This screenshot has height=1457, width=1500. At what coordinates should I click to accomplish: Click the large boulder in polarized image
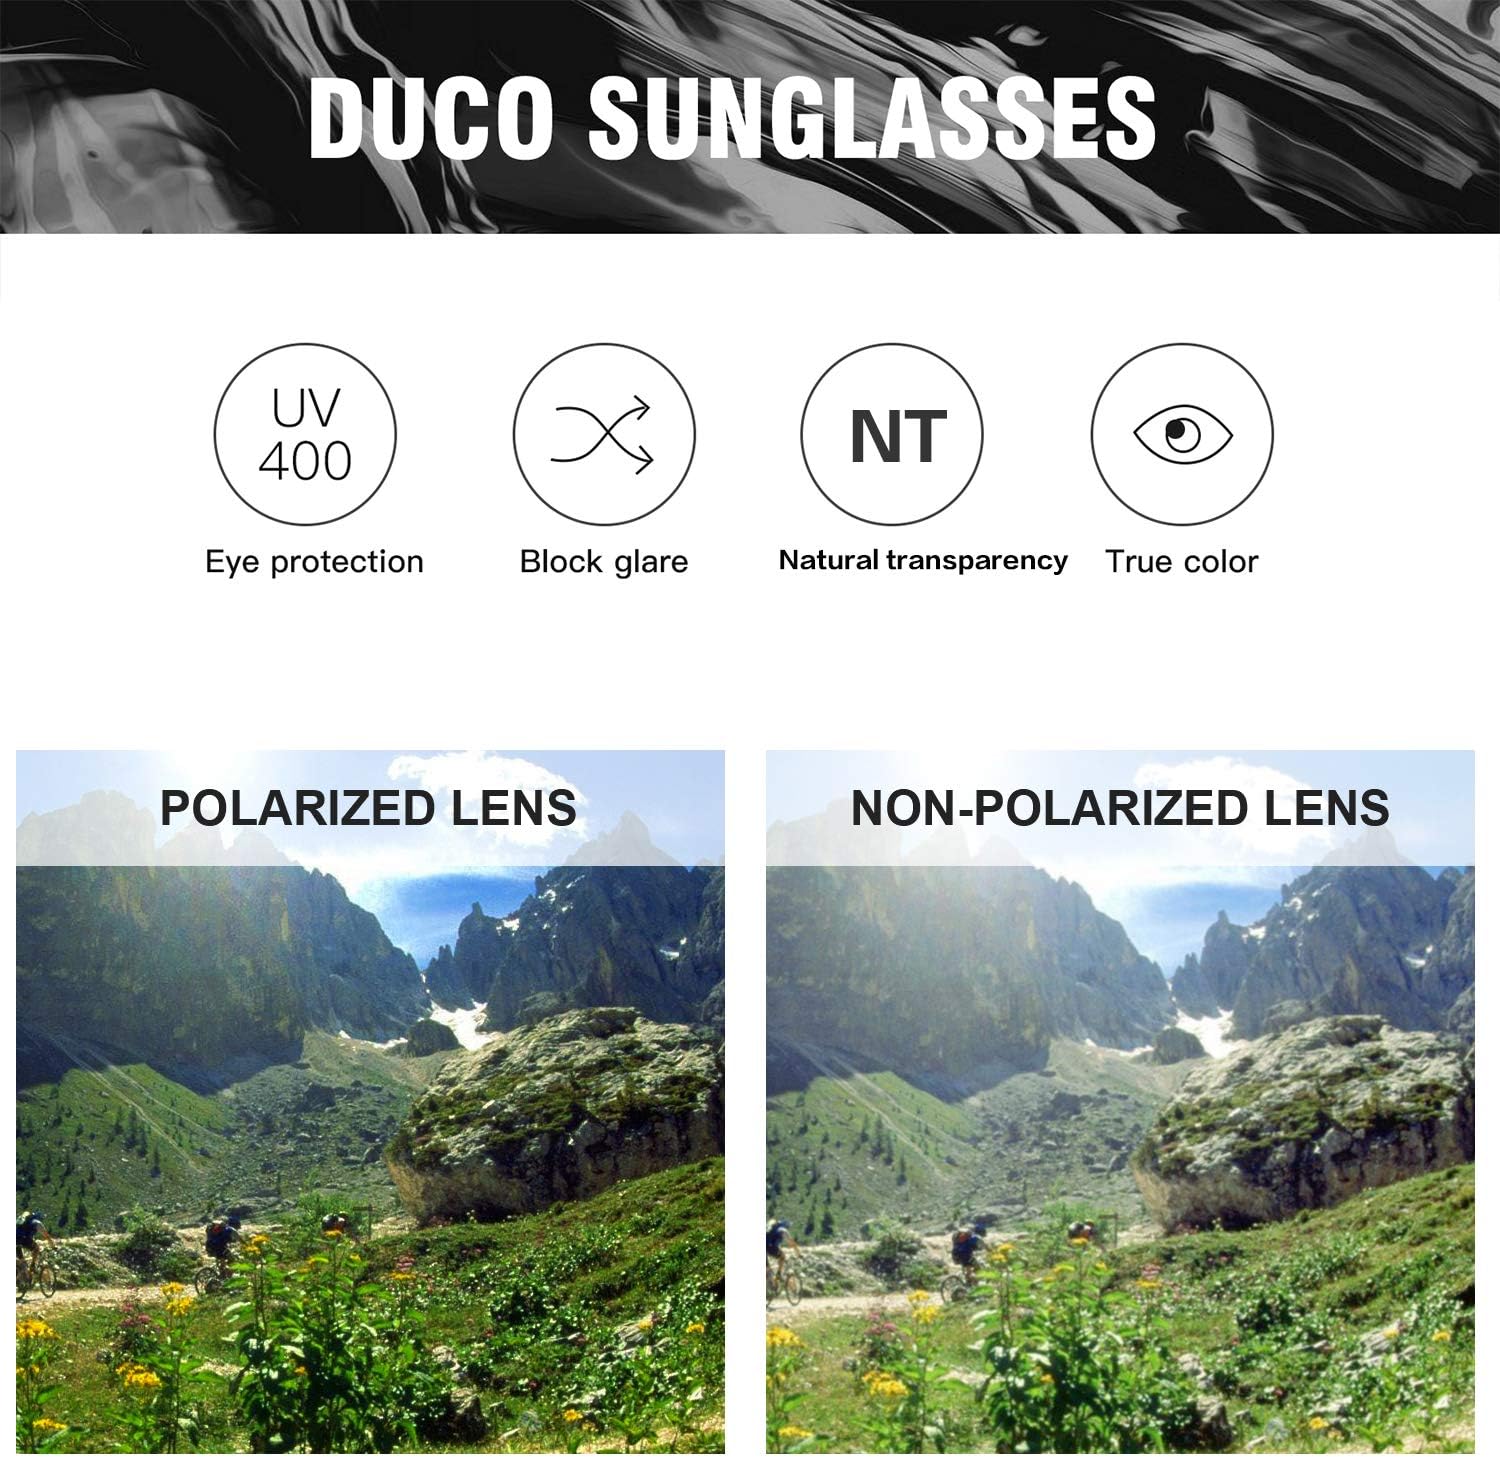click(560, 1115)
